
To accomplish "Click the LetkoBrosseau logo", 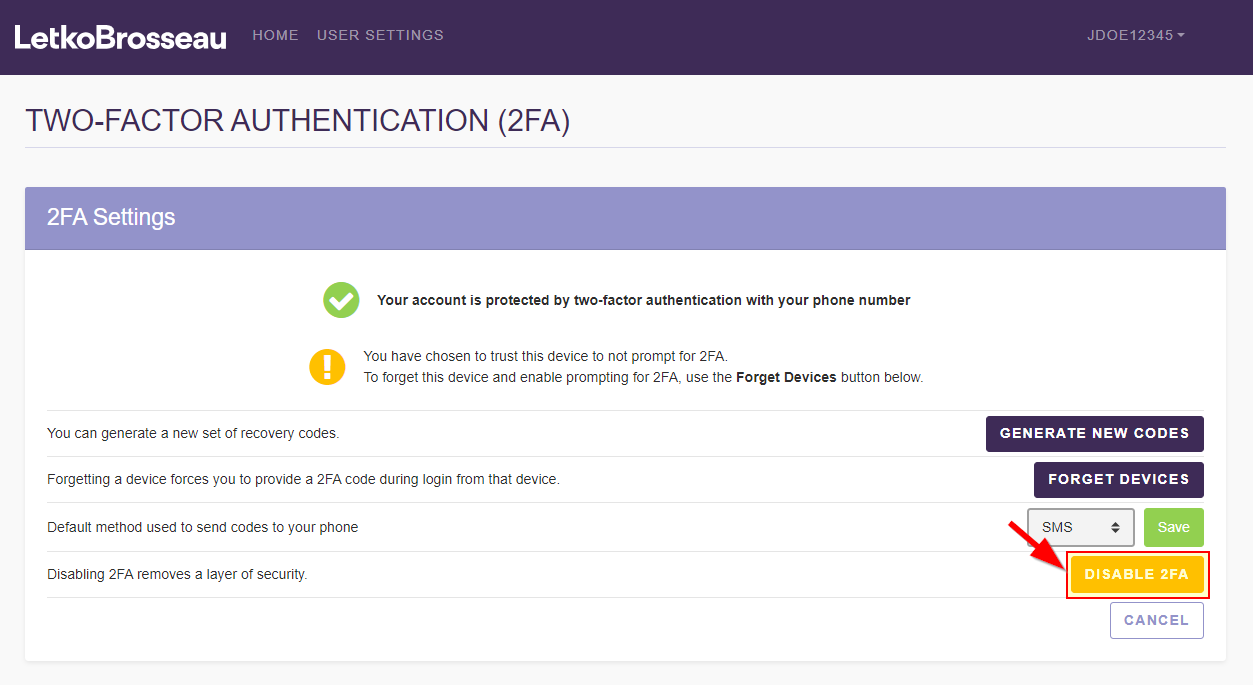I will coord(120,37).
